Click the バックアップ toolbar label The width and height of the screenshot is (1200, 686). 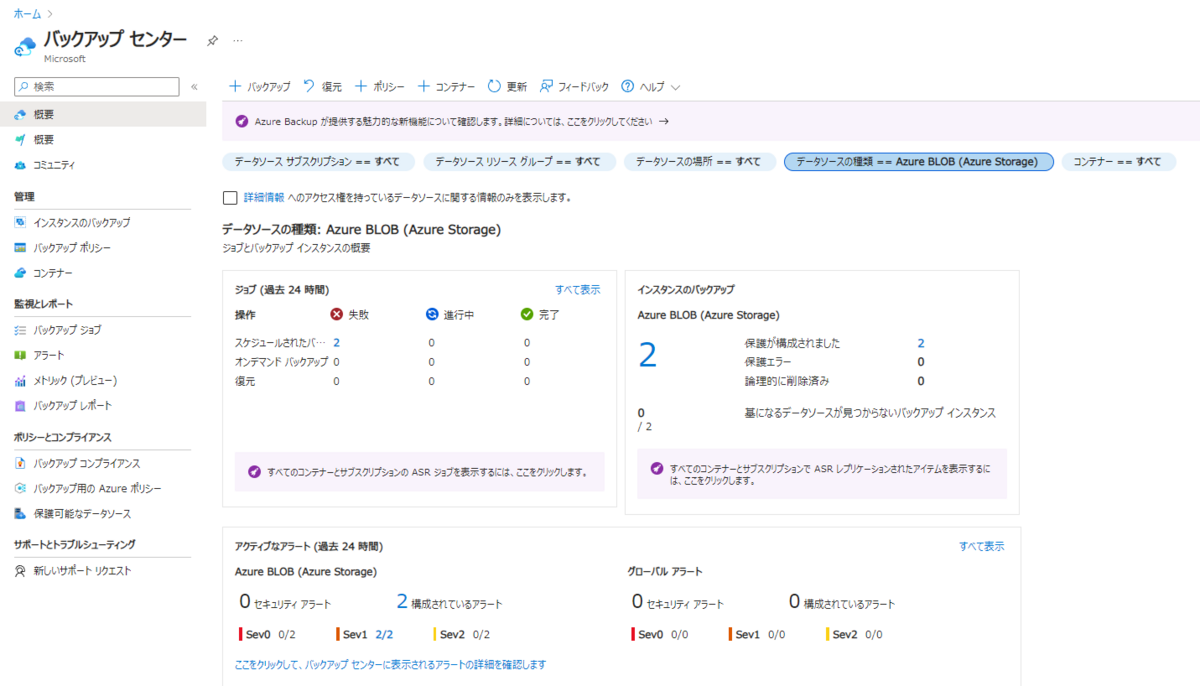pos(269,87)
